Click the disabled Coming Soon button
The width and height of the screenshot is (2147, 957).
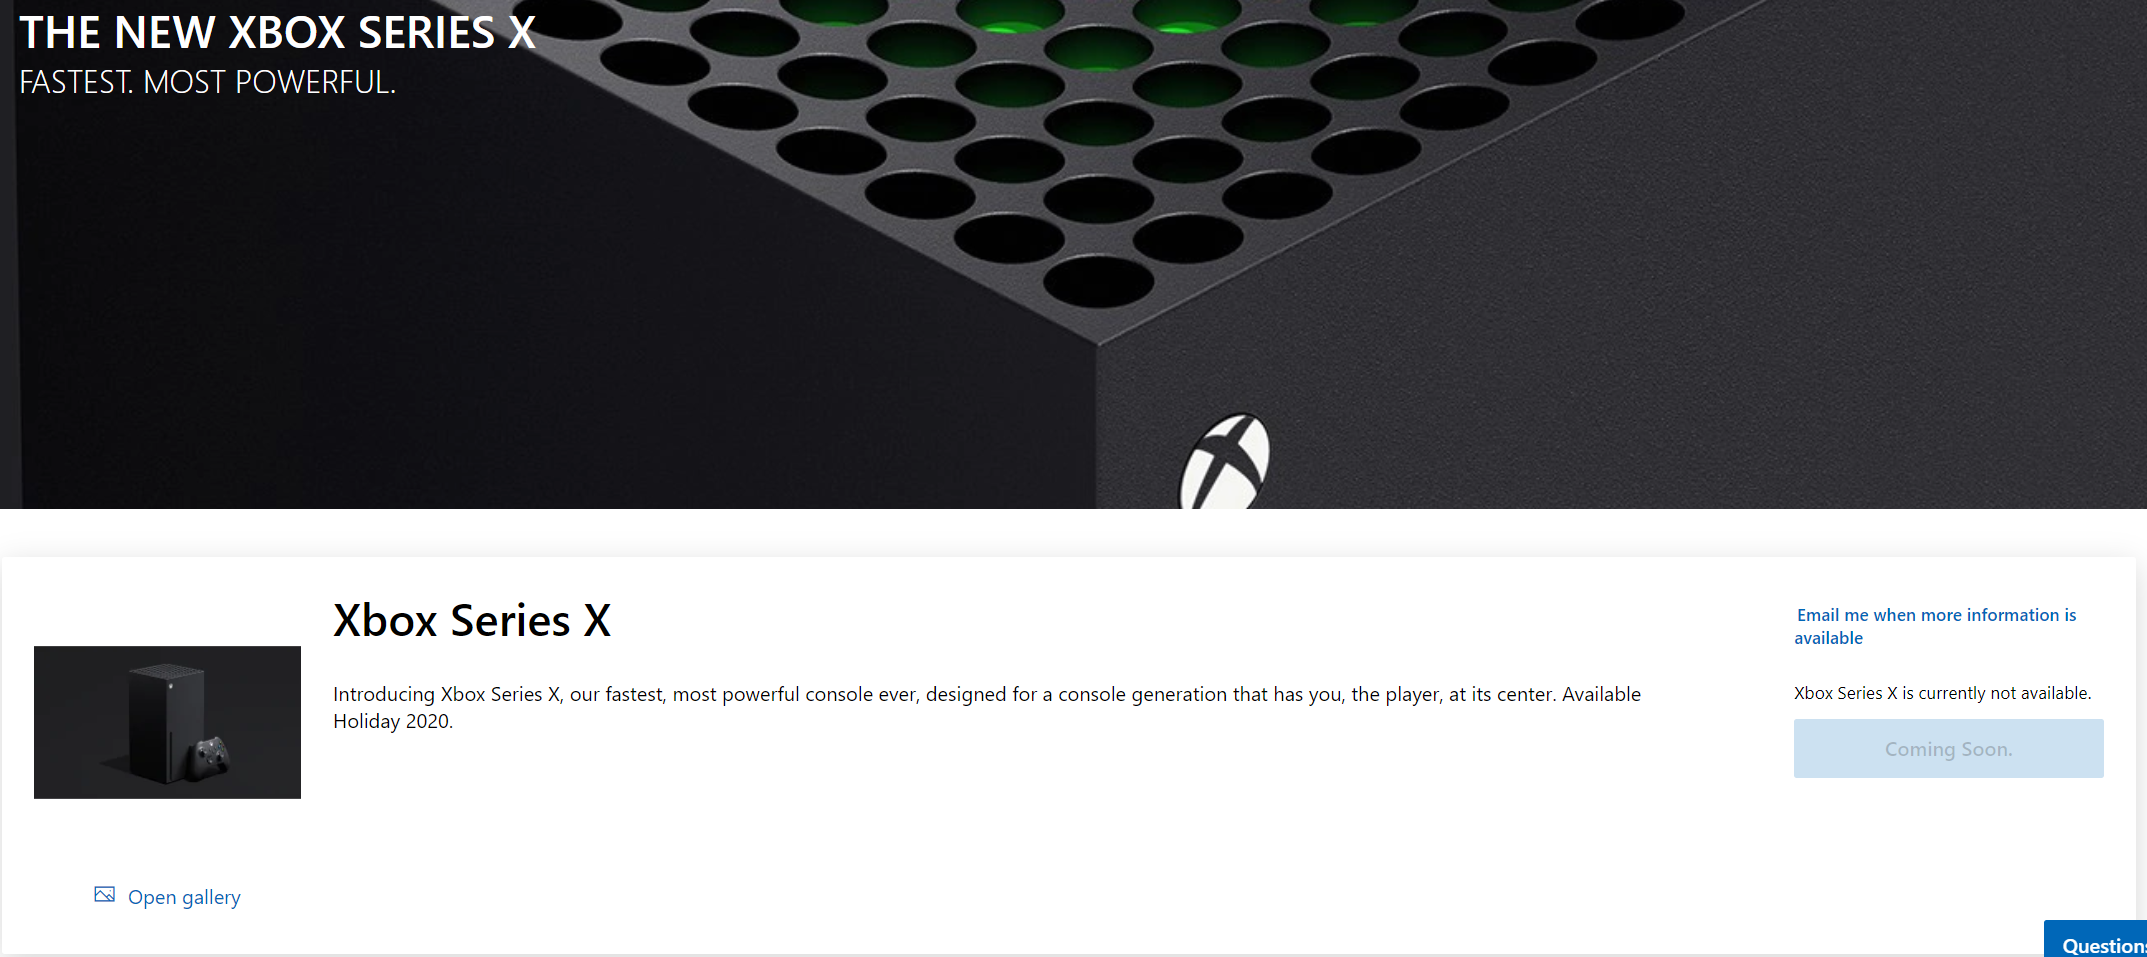1948,748
